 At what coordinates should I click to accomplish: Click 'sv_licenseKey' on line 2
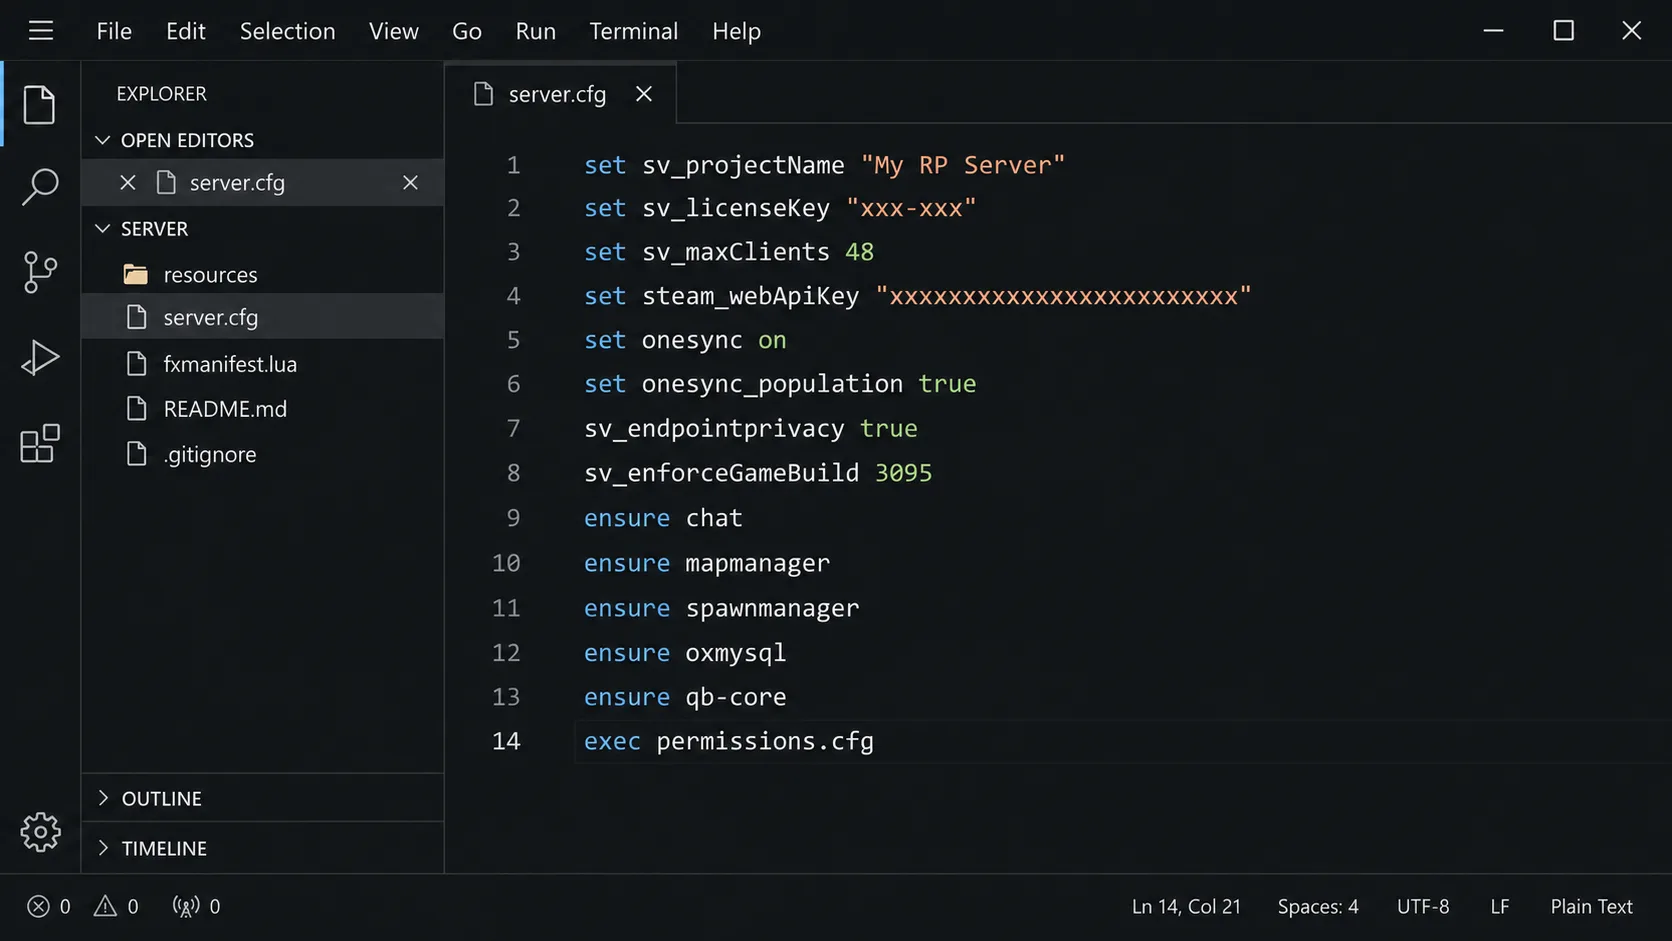point(736,208)
